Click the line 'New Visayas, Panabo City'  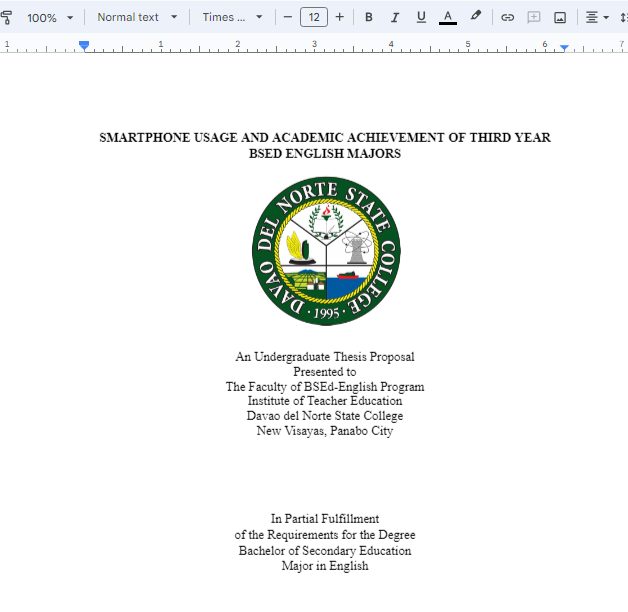(325, 431)
